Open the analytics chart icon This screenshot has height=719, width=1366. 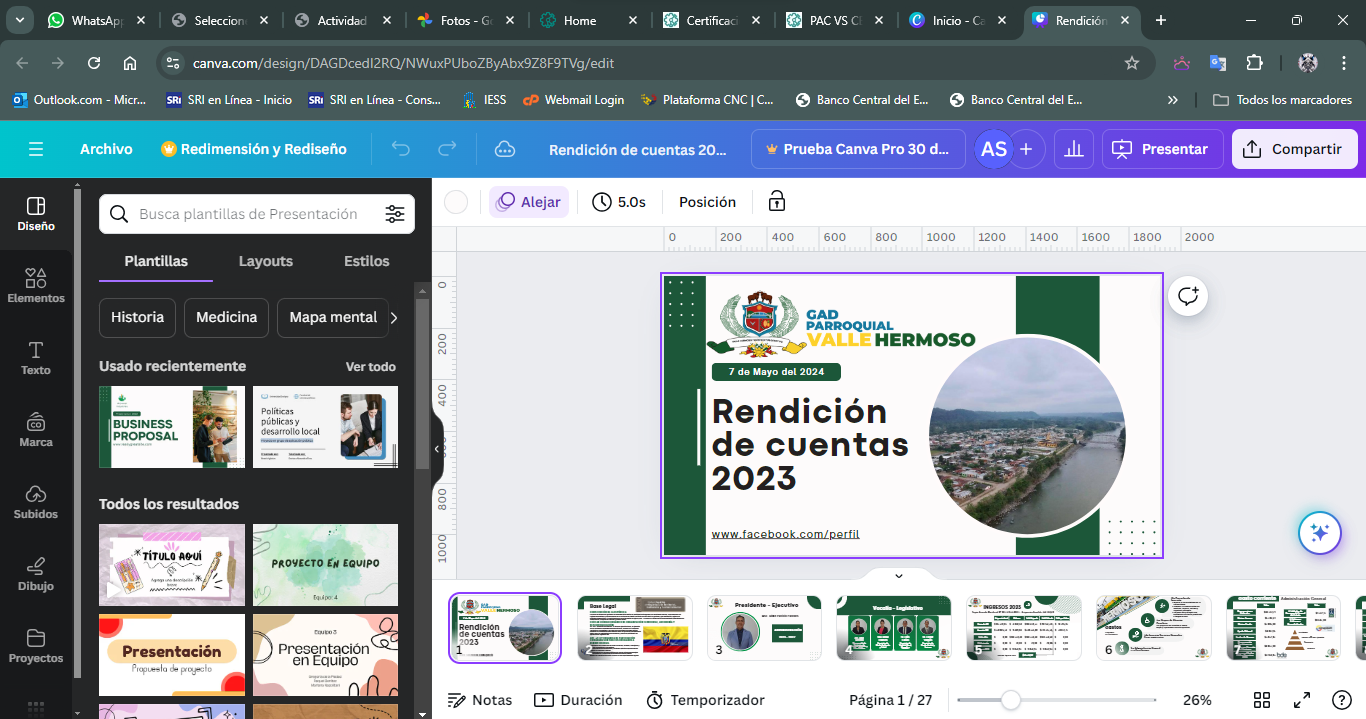(1074, 149)
